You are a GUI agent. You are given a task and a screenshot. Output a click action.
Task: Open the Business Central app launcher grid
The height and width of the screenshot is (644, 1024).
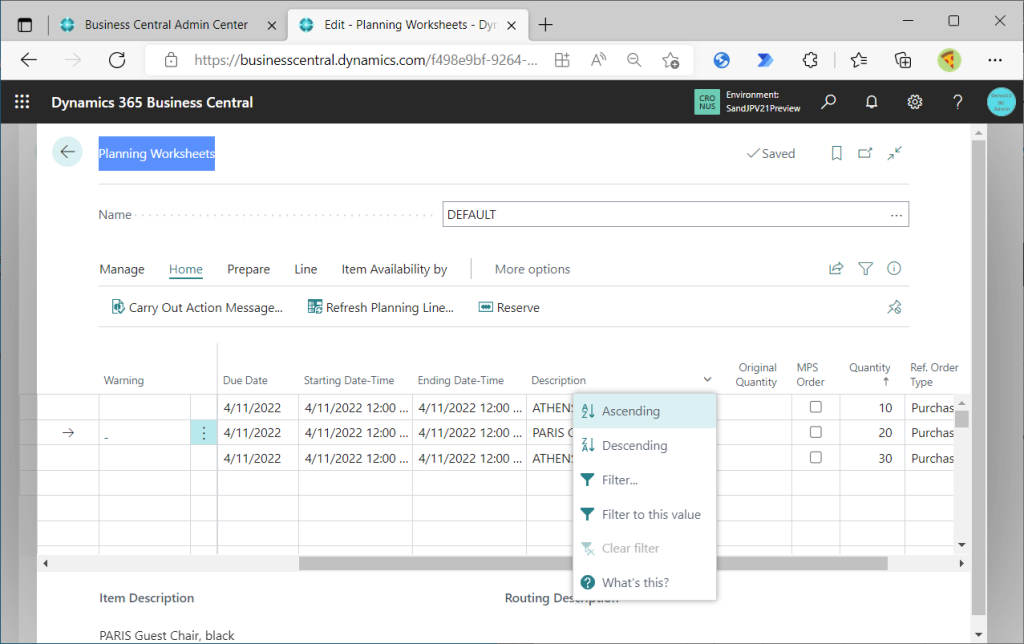(22, 102)
